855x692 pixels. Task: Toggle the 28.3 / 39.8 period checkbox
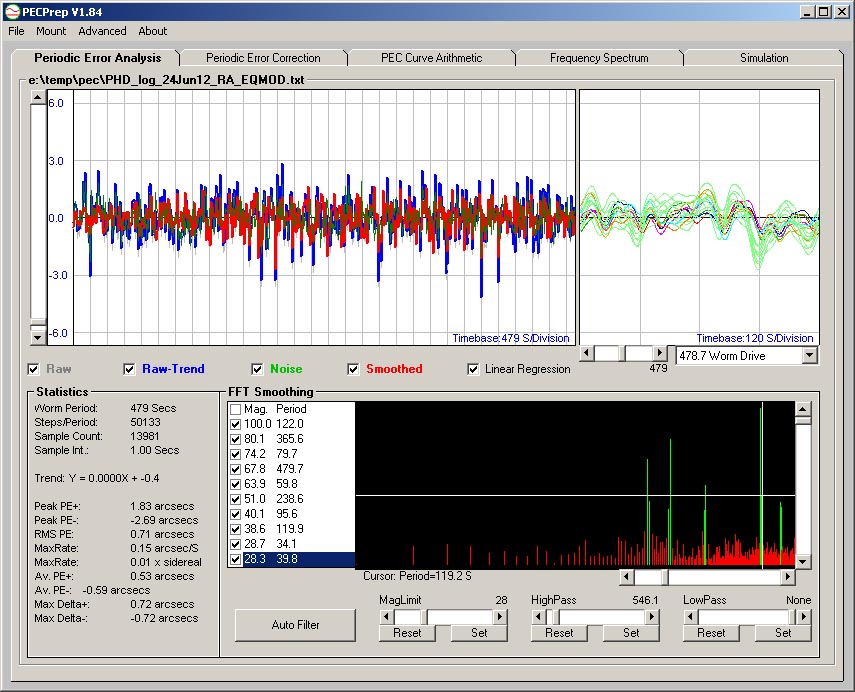(x=236, y=559)
